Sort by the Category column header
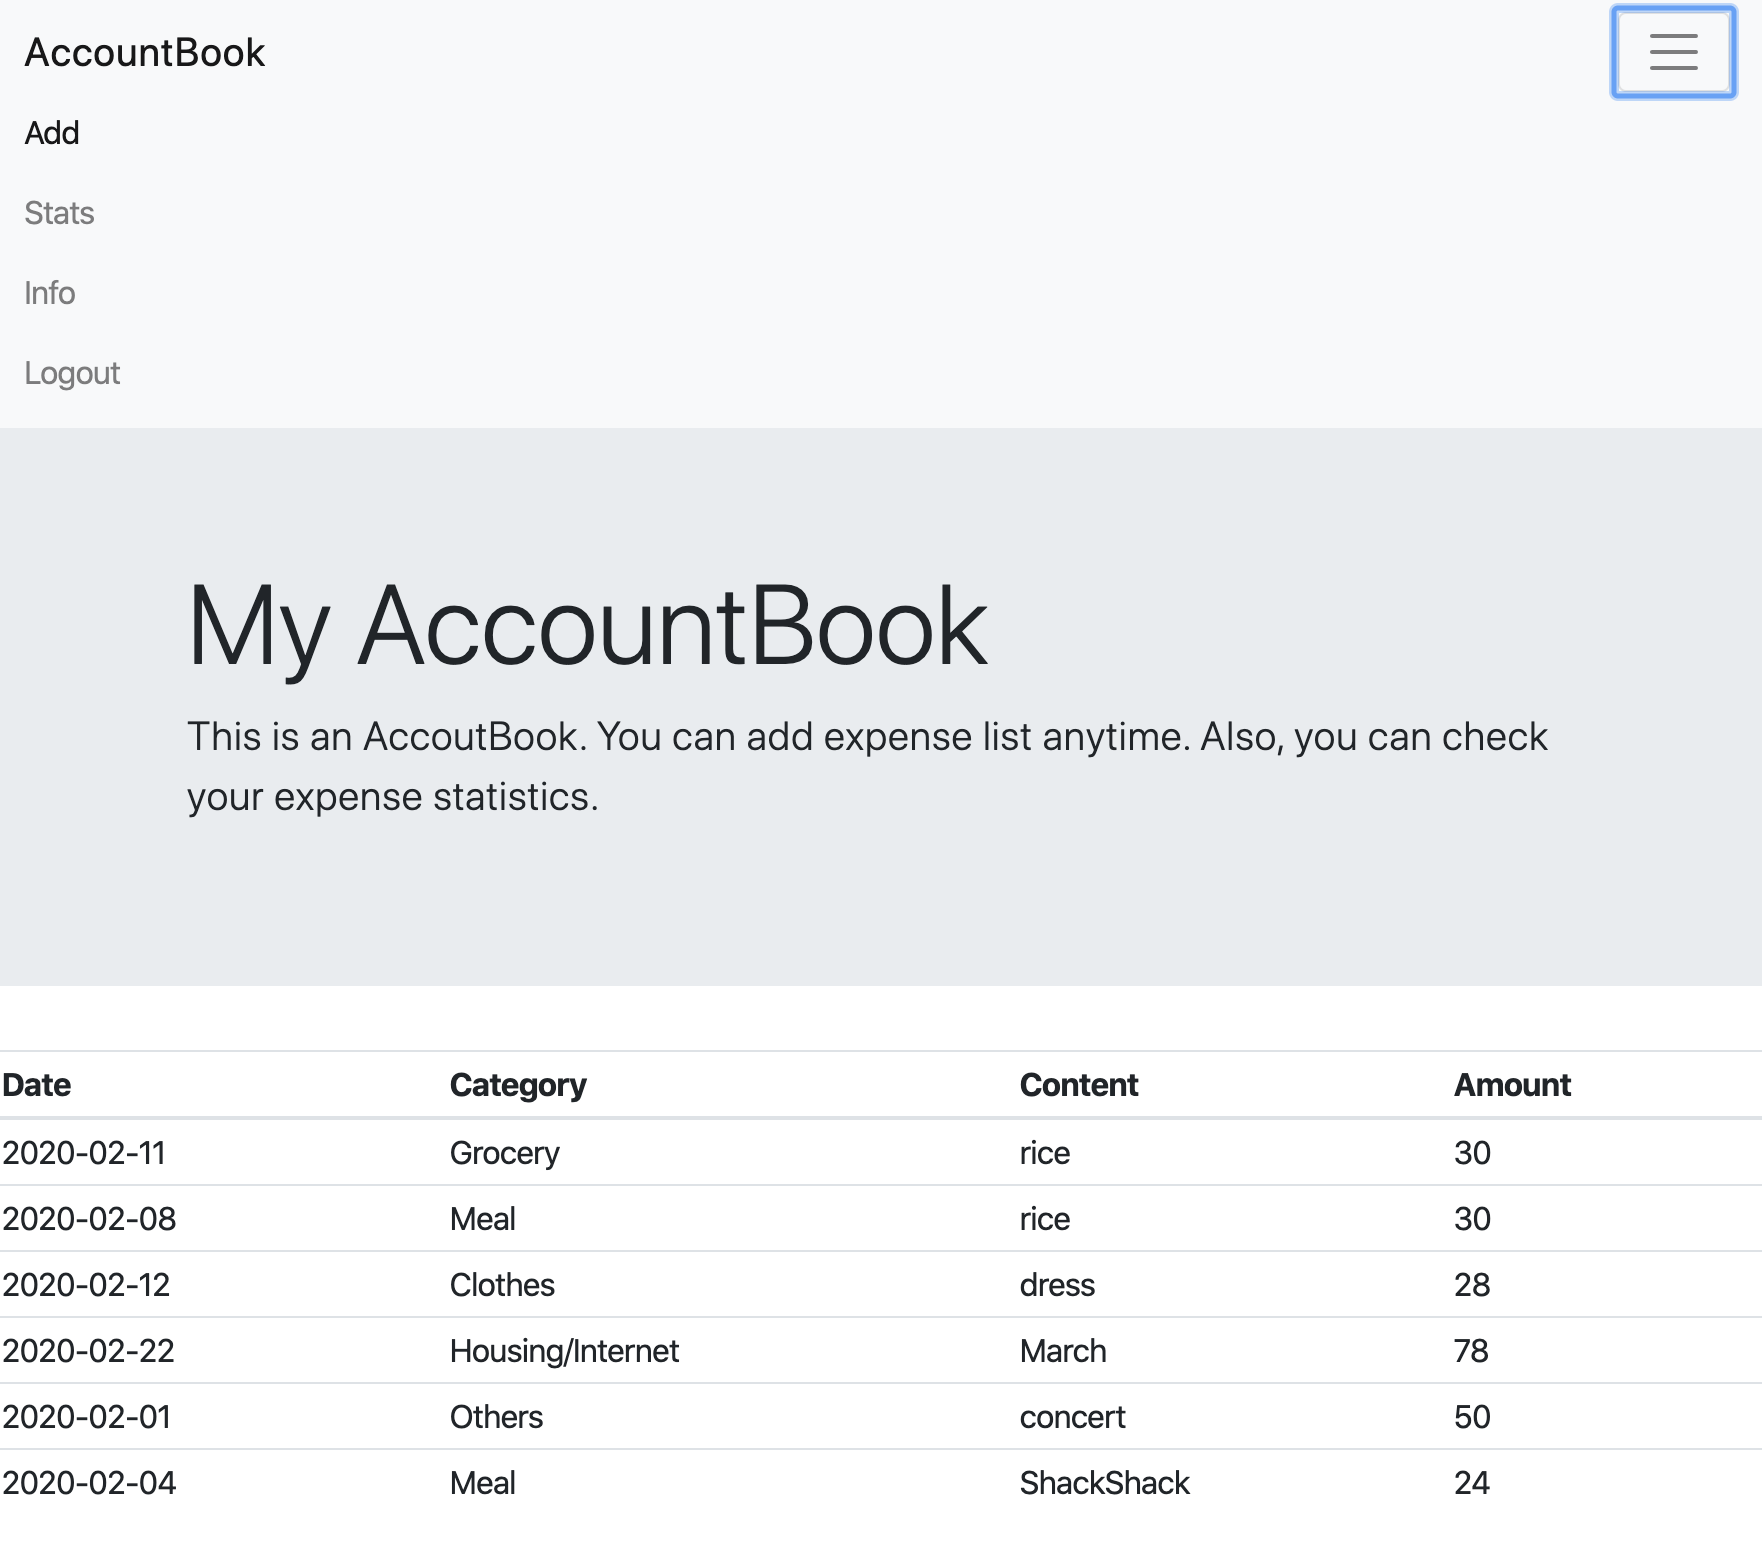 pyautogui.click(x=518, y=1084)
